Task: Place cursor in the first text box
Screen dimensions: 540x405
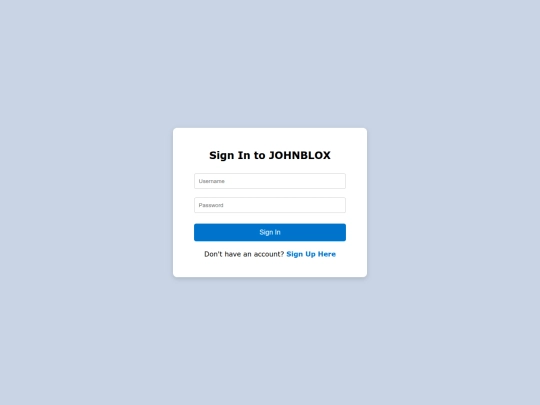Action: coord(270,181)
